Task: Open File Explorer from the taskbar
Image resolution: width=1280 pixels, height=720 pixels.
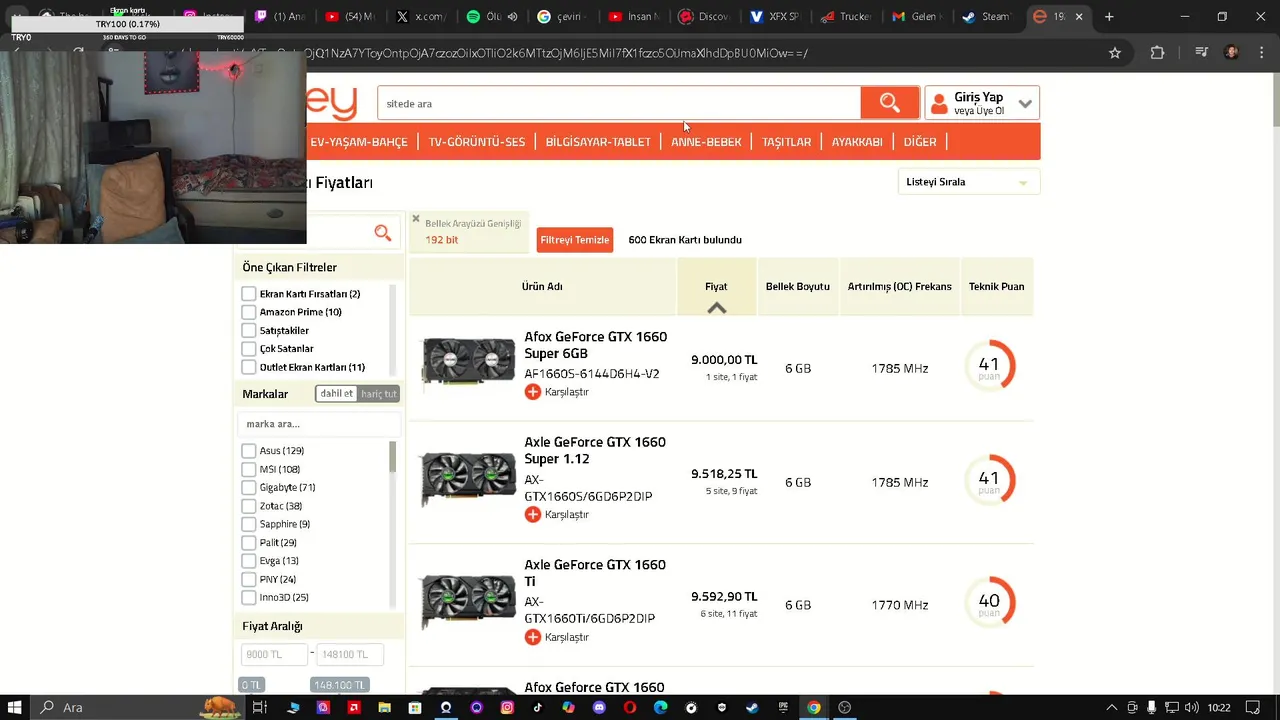Action: (x=384, y=707)
